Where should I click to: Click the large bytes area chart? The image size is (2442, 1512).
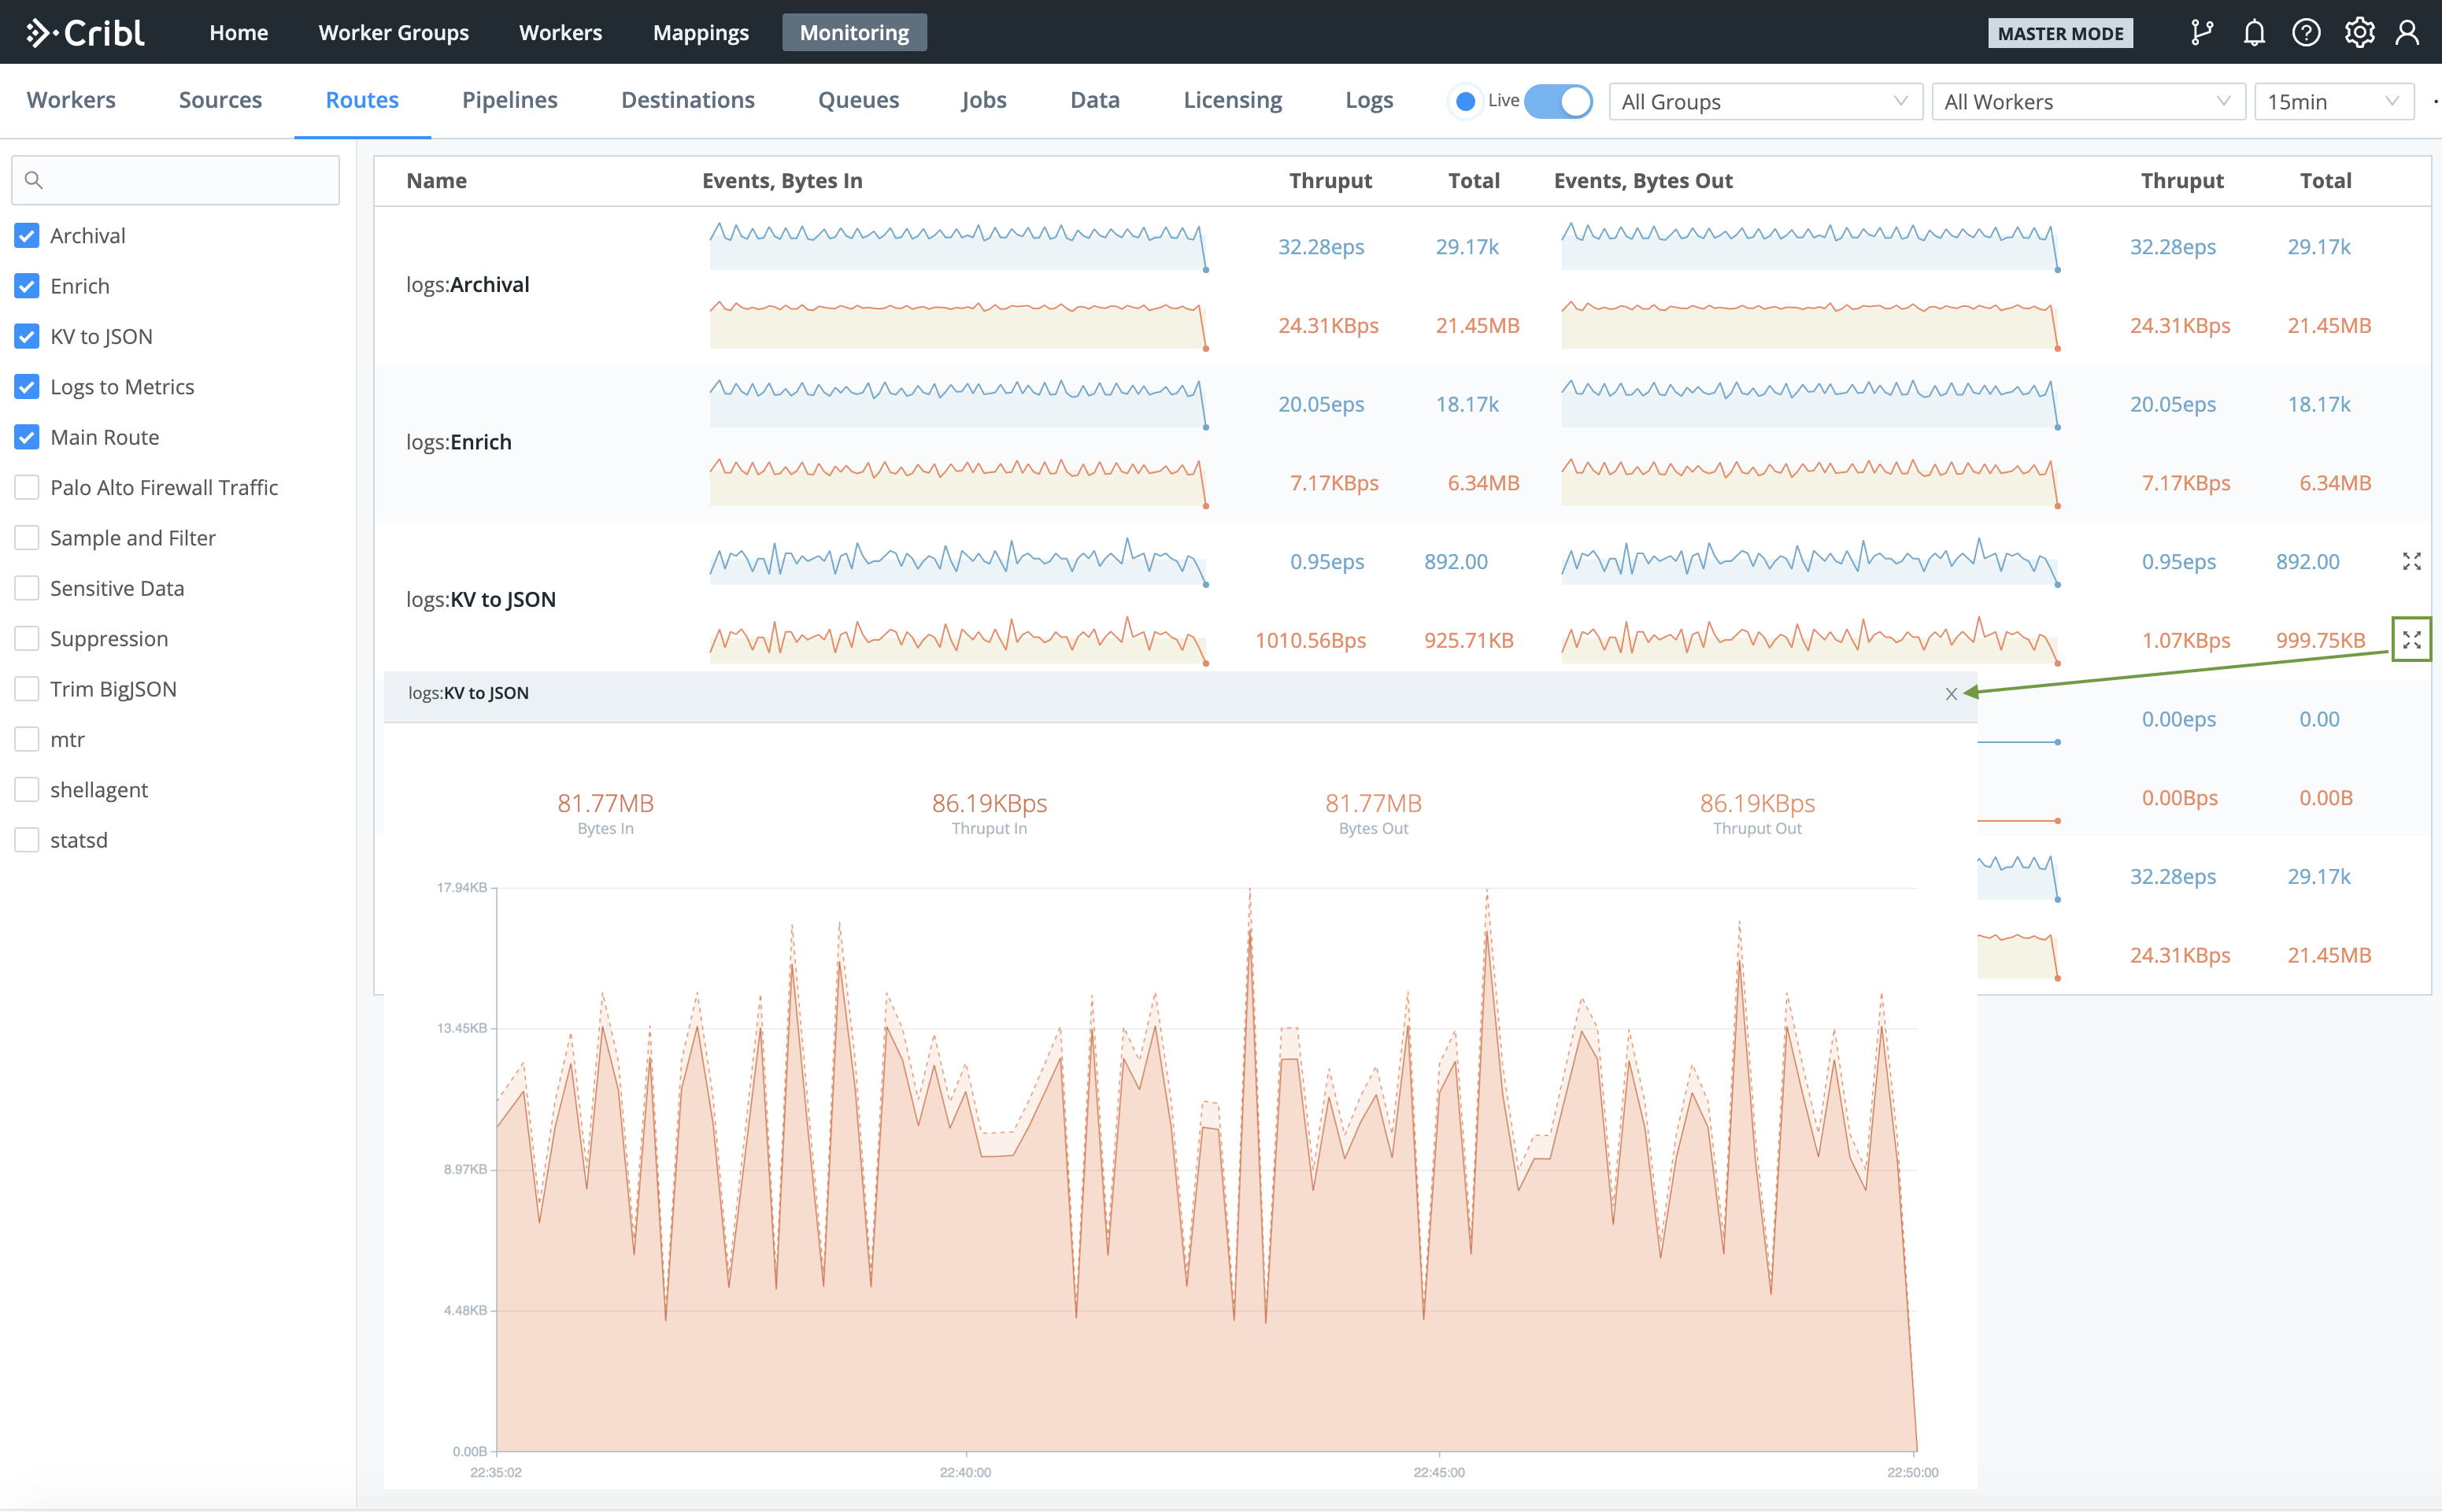(1206, 1169)
